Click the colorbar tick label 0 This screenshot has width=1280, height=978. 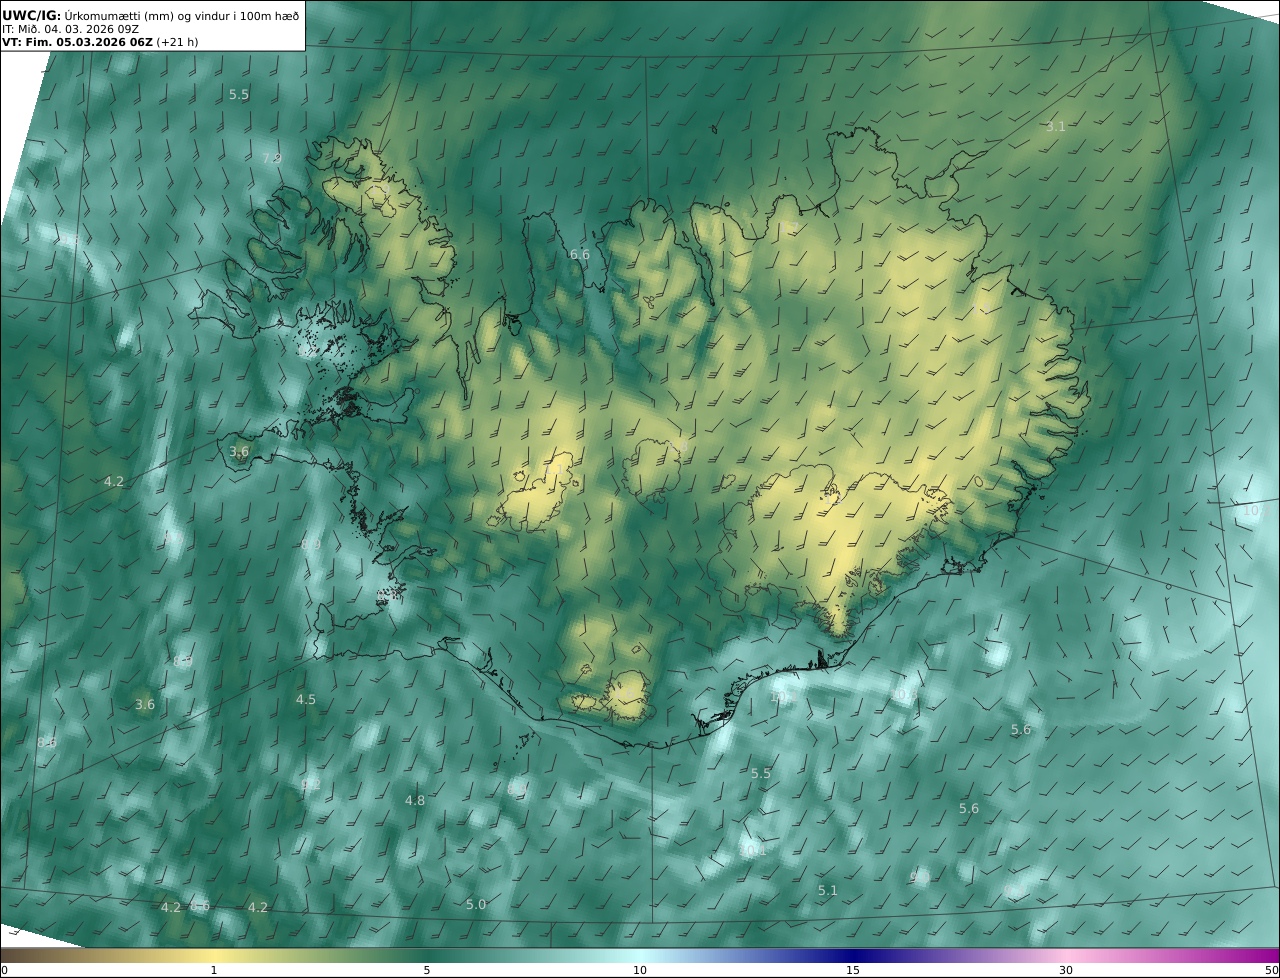tap(4, 970)
